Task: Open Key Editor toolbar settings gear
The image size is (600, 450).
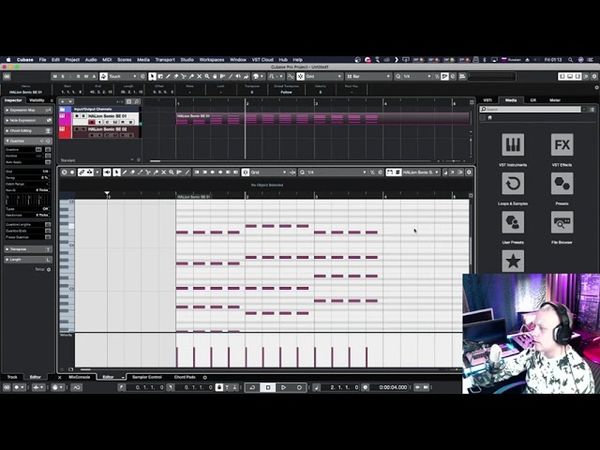Action: [469, 173]
